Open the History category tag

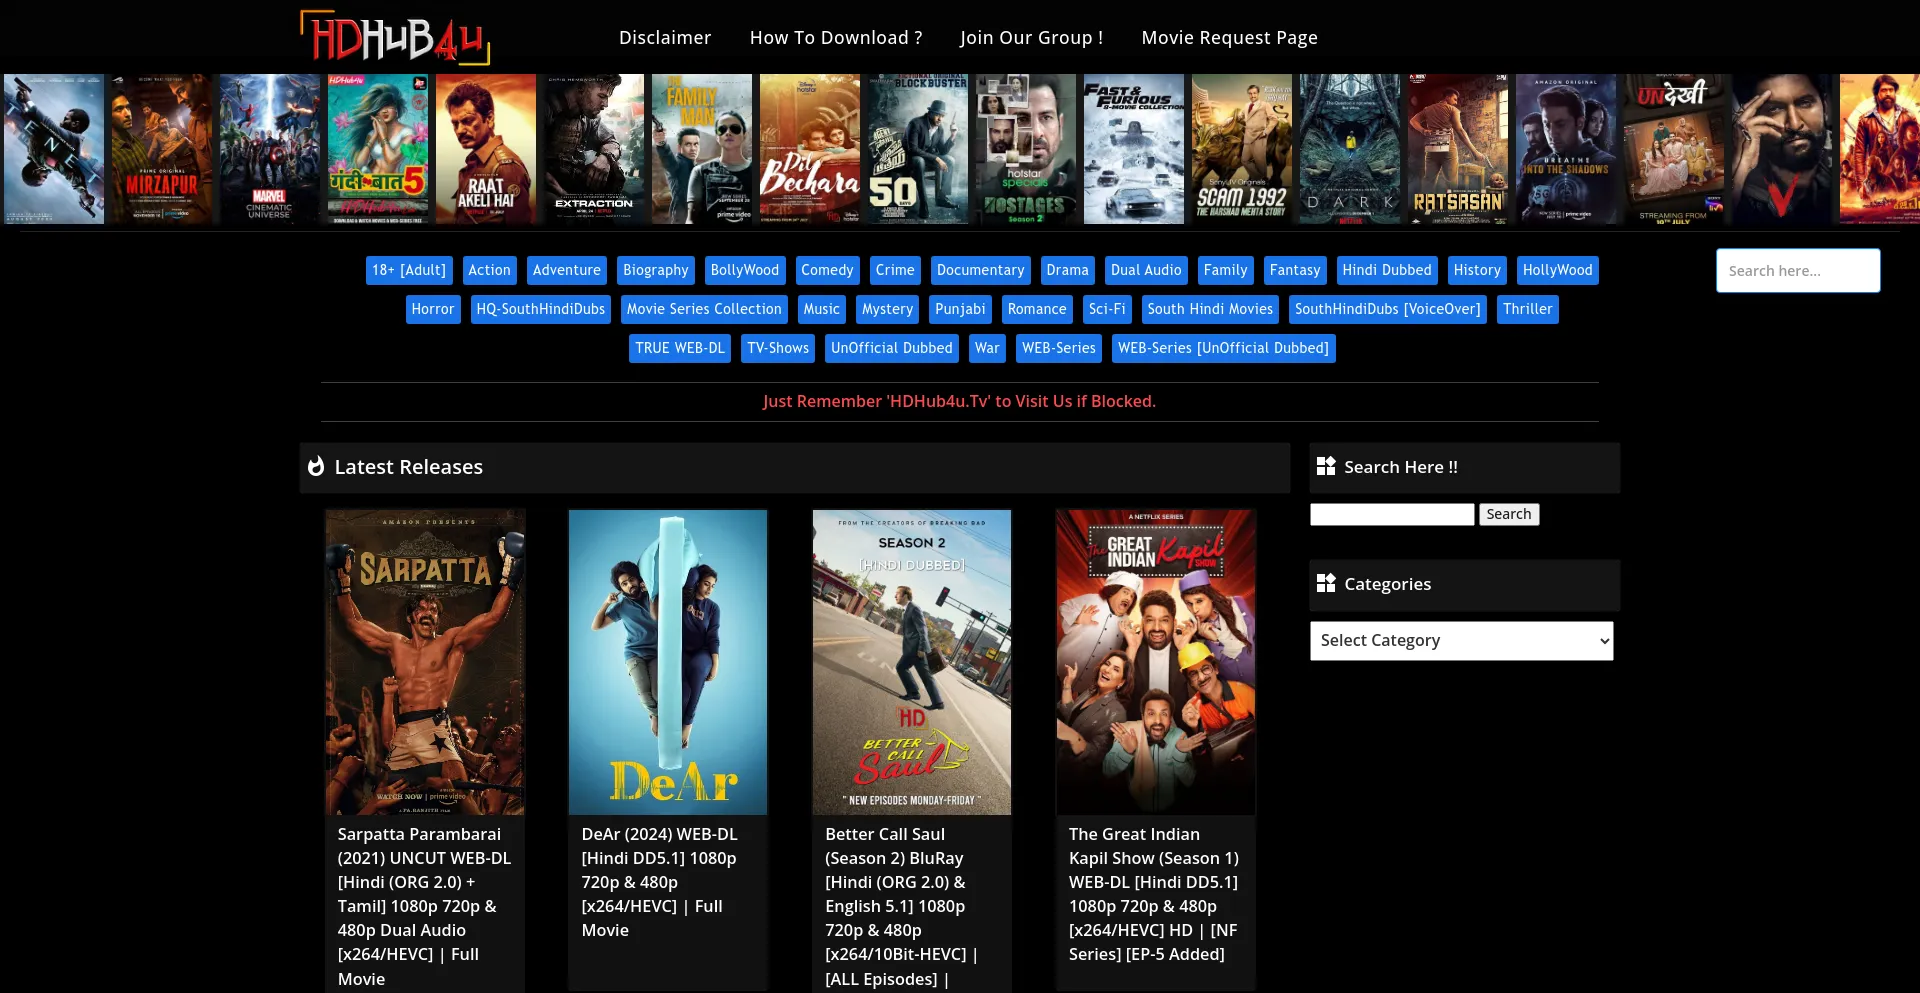click(1477, 270)
